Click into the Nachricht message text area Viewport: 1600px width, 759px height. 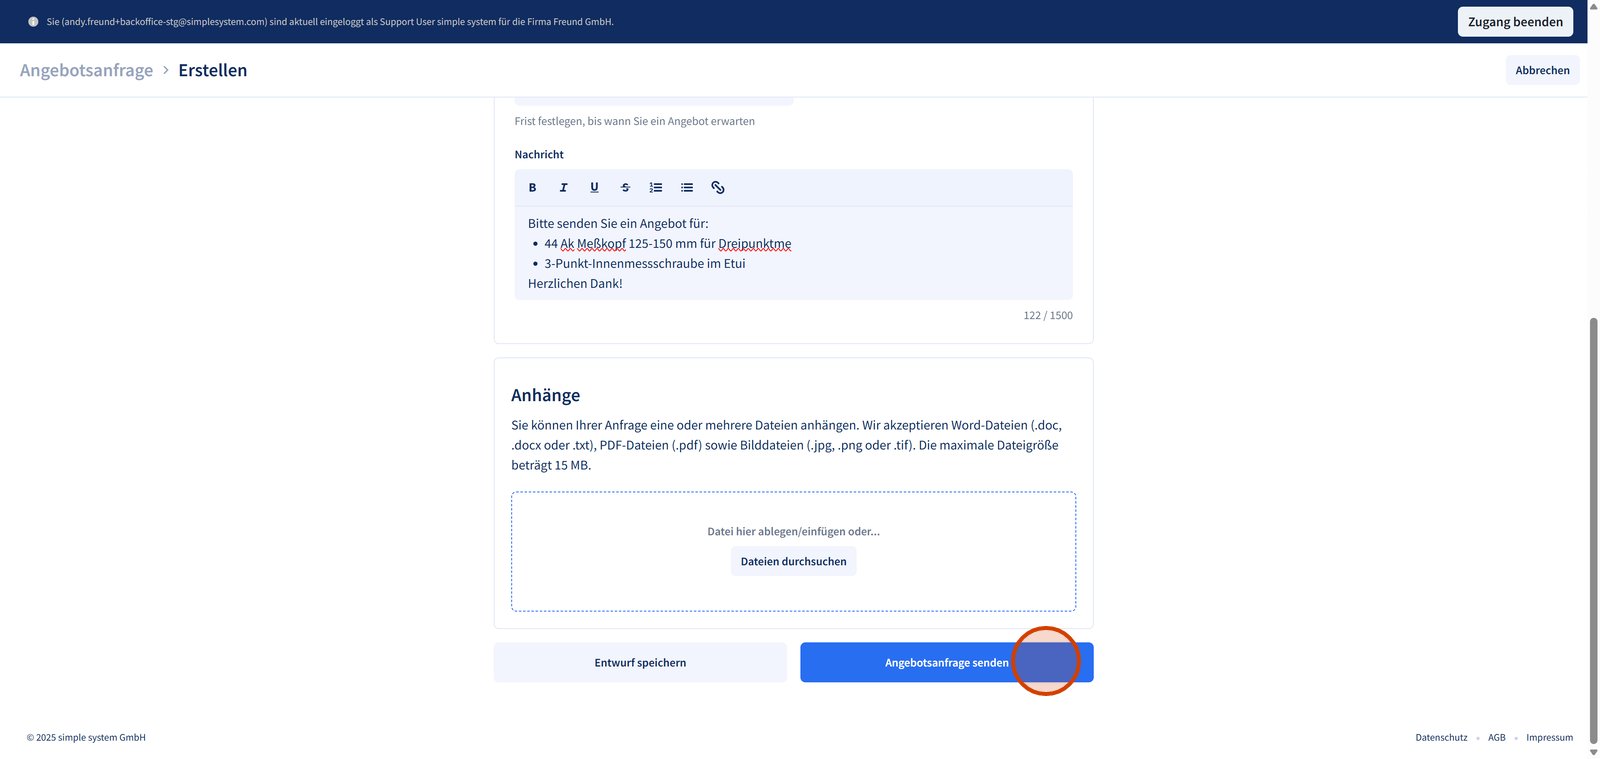tap(793, 253)
